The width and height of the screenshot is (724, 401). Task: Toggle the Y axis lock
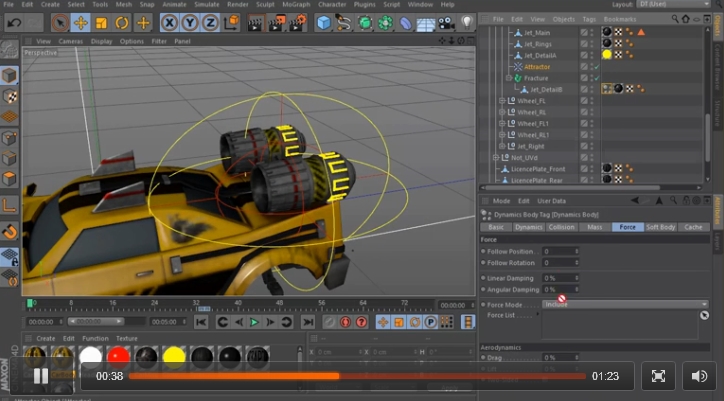click(190, 23)
